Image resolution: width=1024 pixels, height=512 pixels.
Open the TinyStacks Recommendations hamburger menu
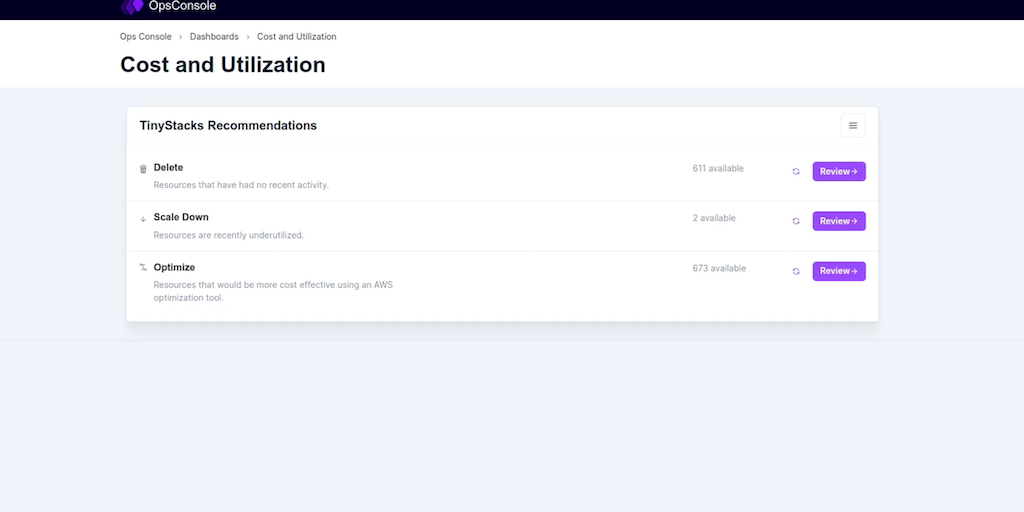[853, 125]
